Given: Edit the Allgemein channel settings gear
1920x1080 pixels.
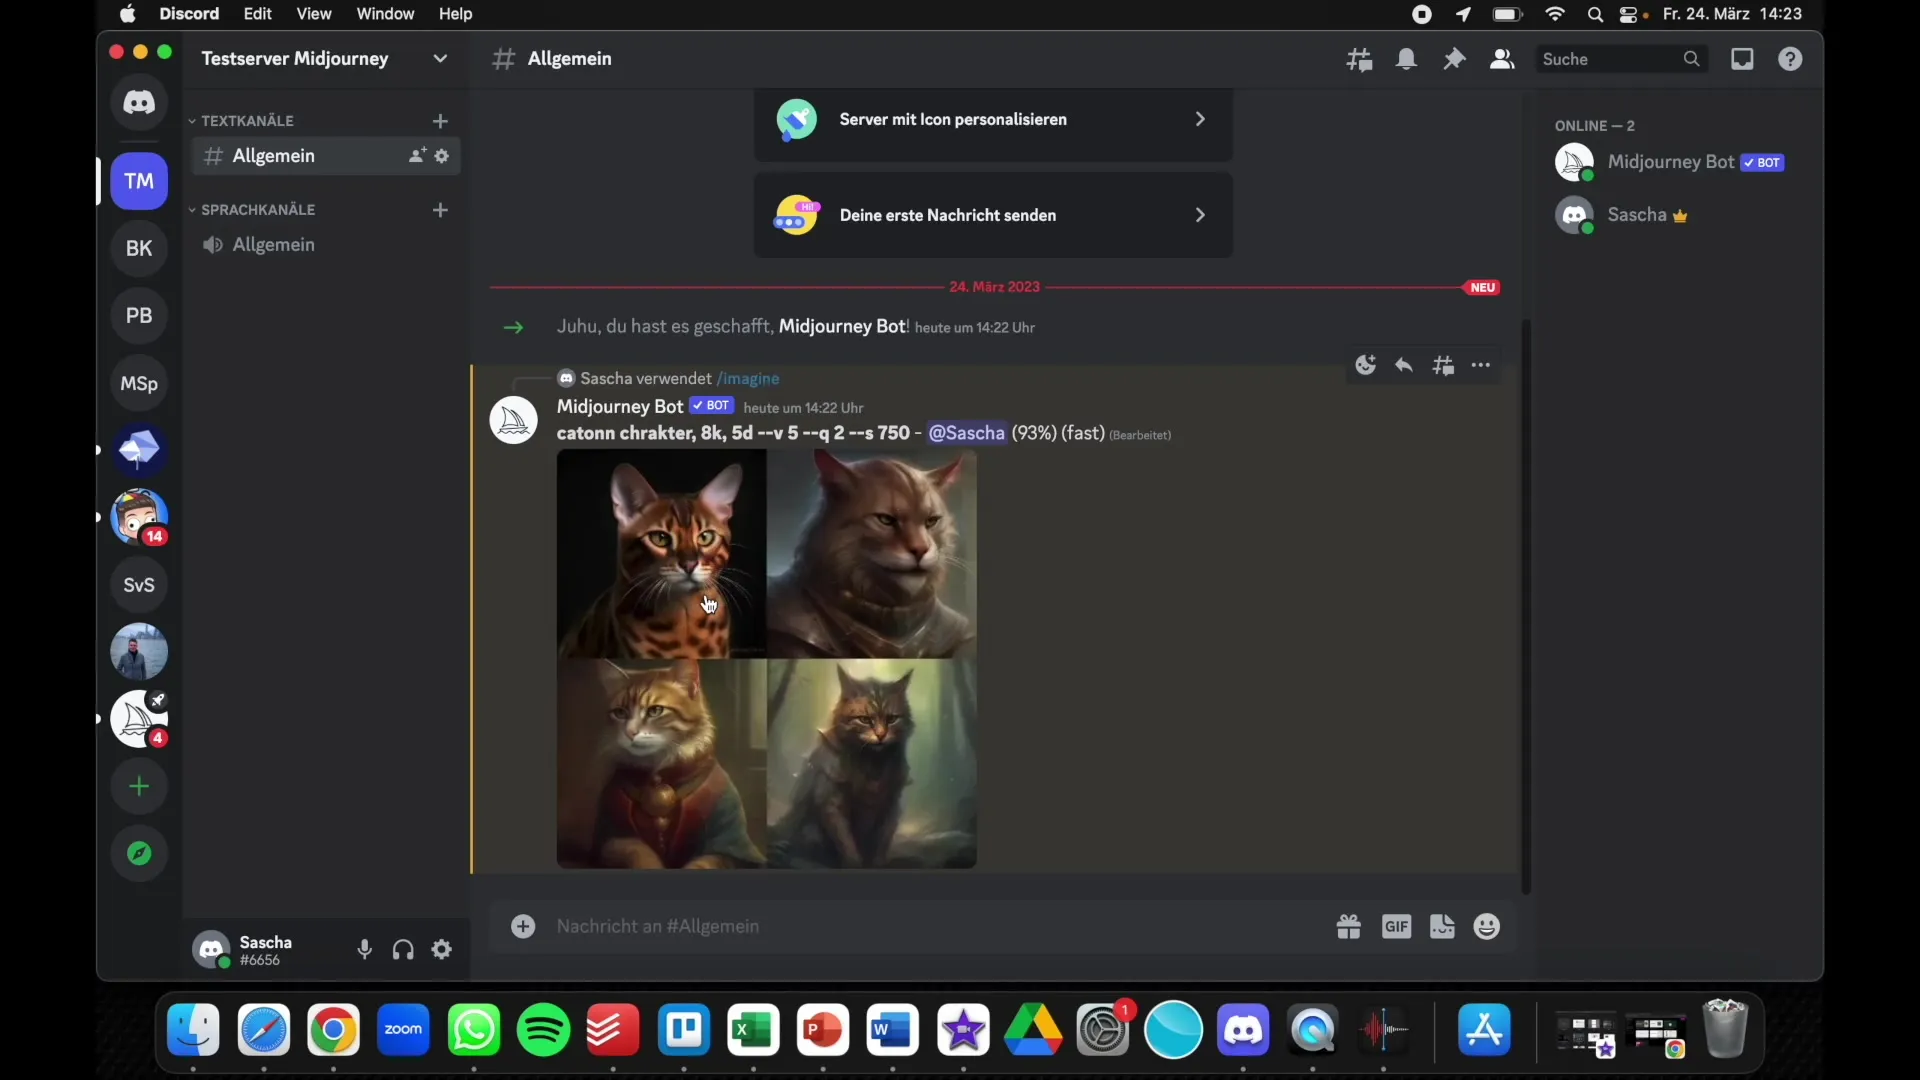Looking at the screenshot, I should 442,156.
